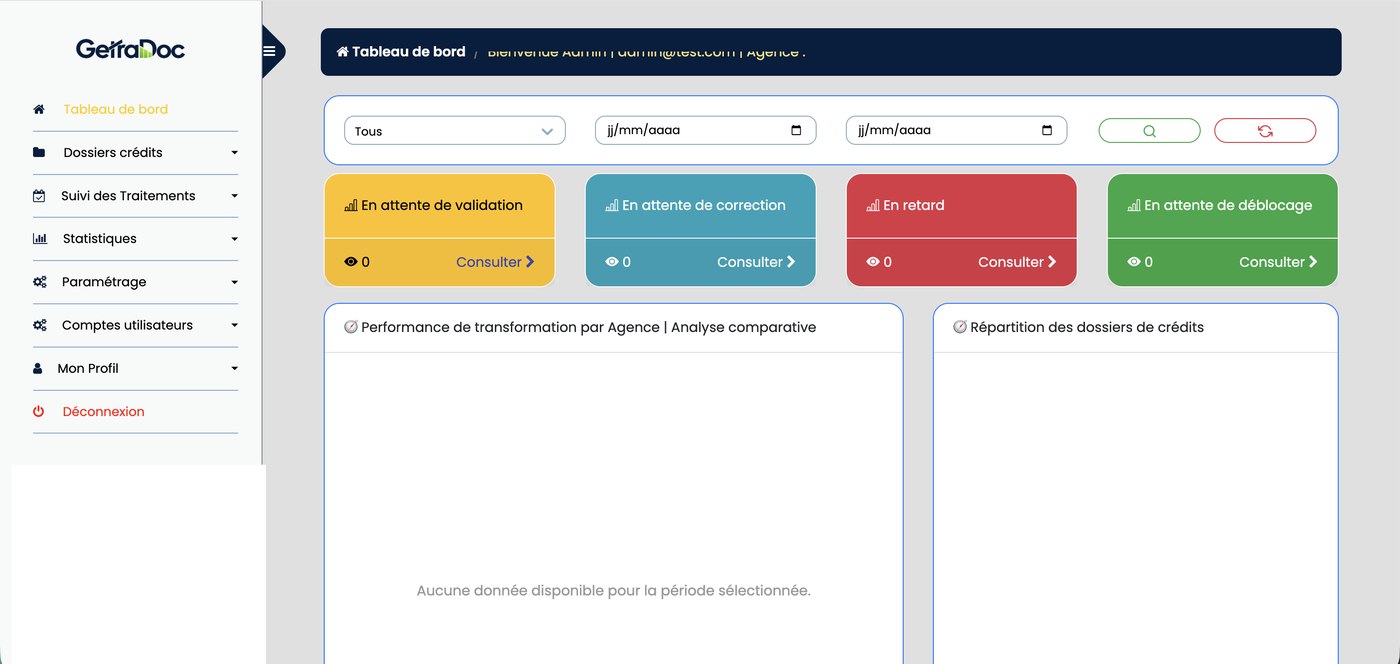Click chart icon in En attente de validation card
This screenshot has height=664, width=1400.
[x=350, y=205]
